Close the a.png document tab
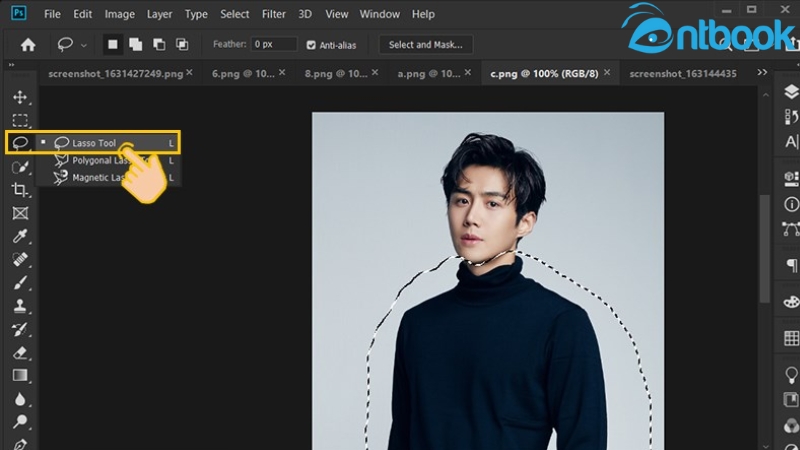The width and height of the screenshot is (800, 450). tap(468, 72)
